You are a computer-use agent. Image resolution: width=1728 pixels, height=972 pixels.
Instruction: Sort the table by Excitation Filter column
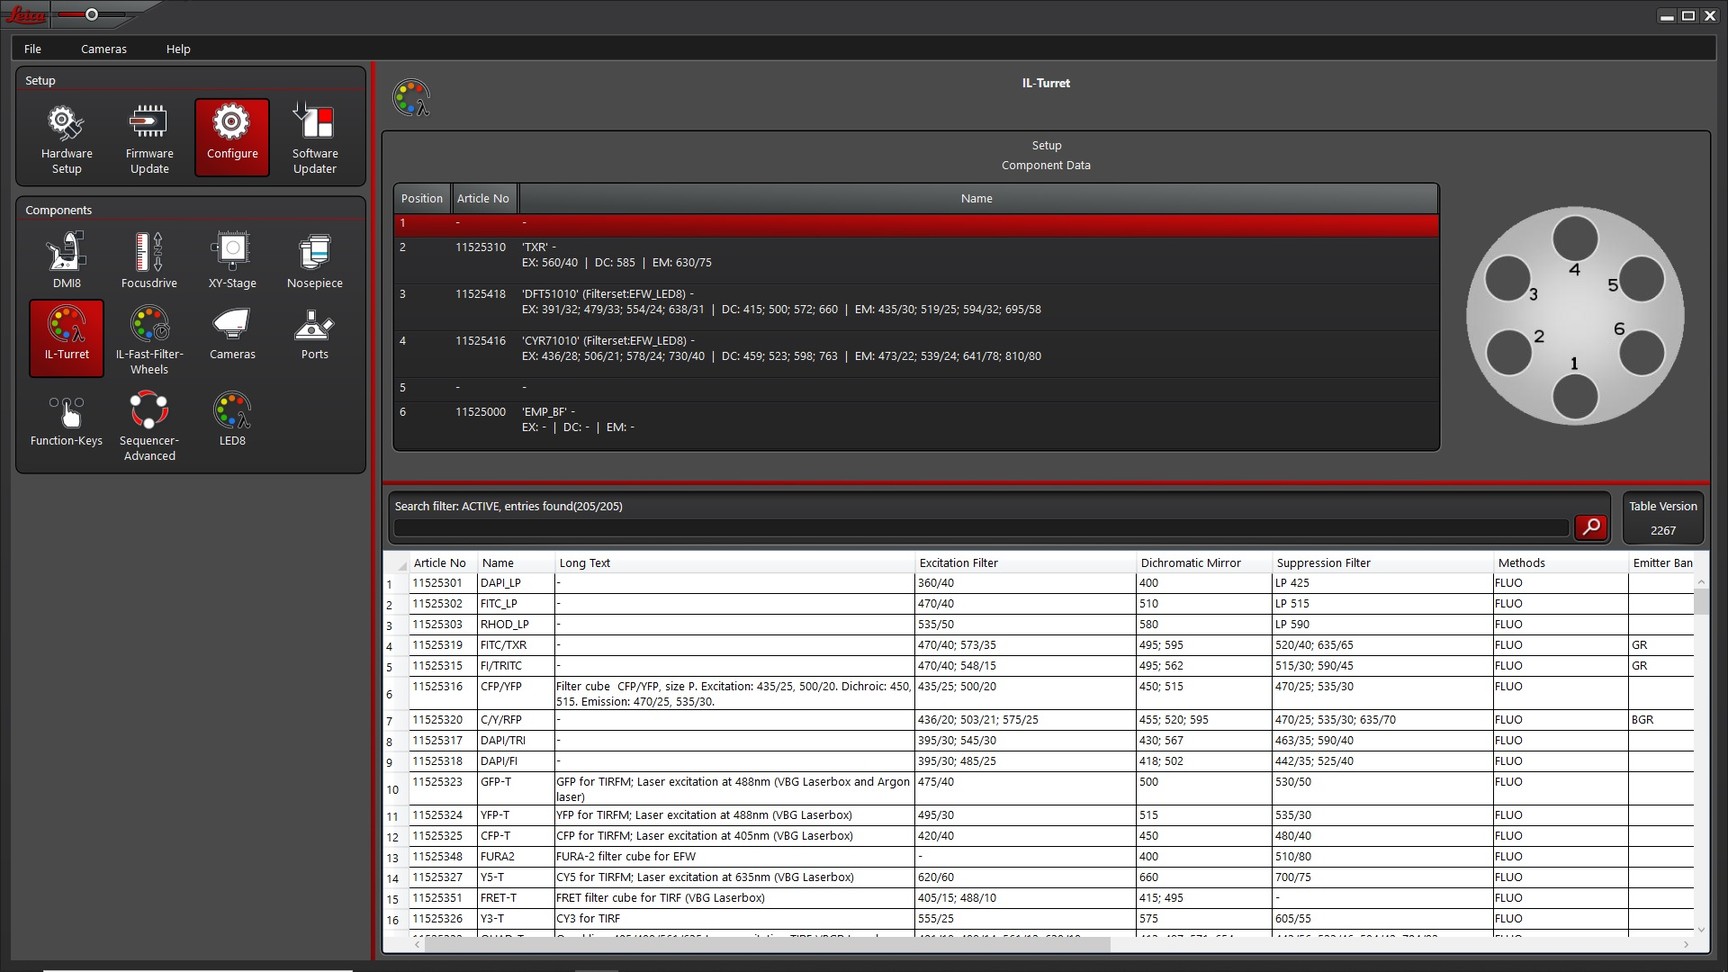1024,563
